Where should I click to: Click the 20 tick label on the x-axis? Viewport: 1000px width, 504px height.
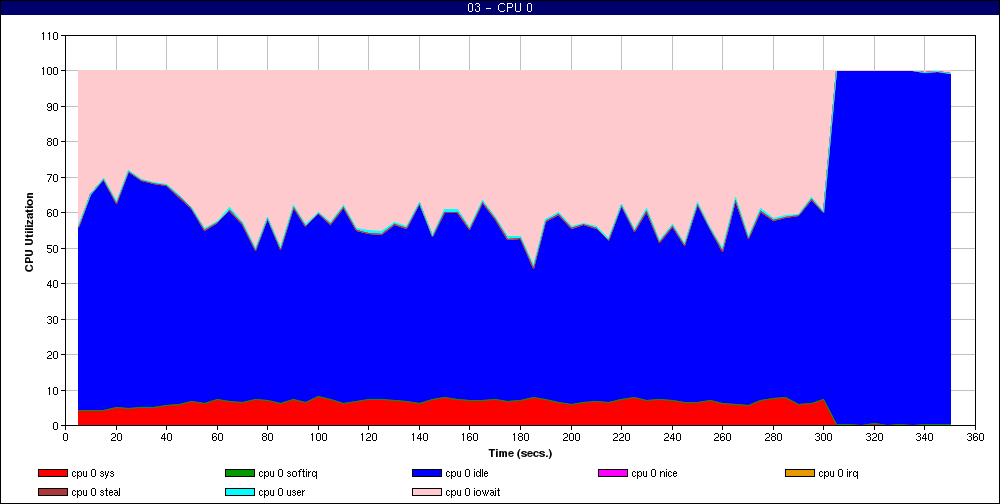[x=116, y=437]
